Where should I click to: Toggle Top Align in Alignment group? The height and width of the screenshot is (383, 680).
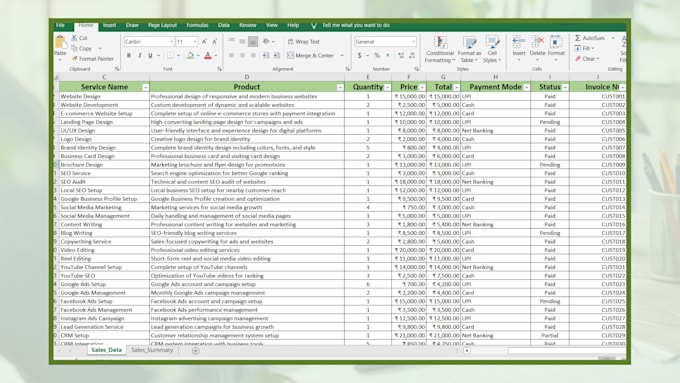click(232, 41)
